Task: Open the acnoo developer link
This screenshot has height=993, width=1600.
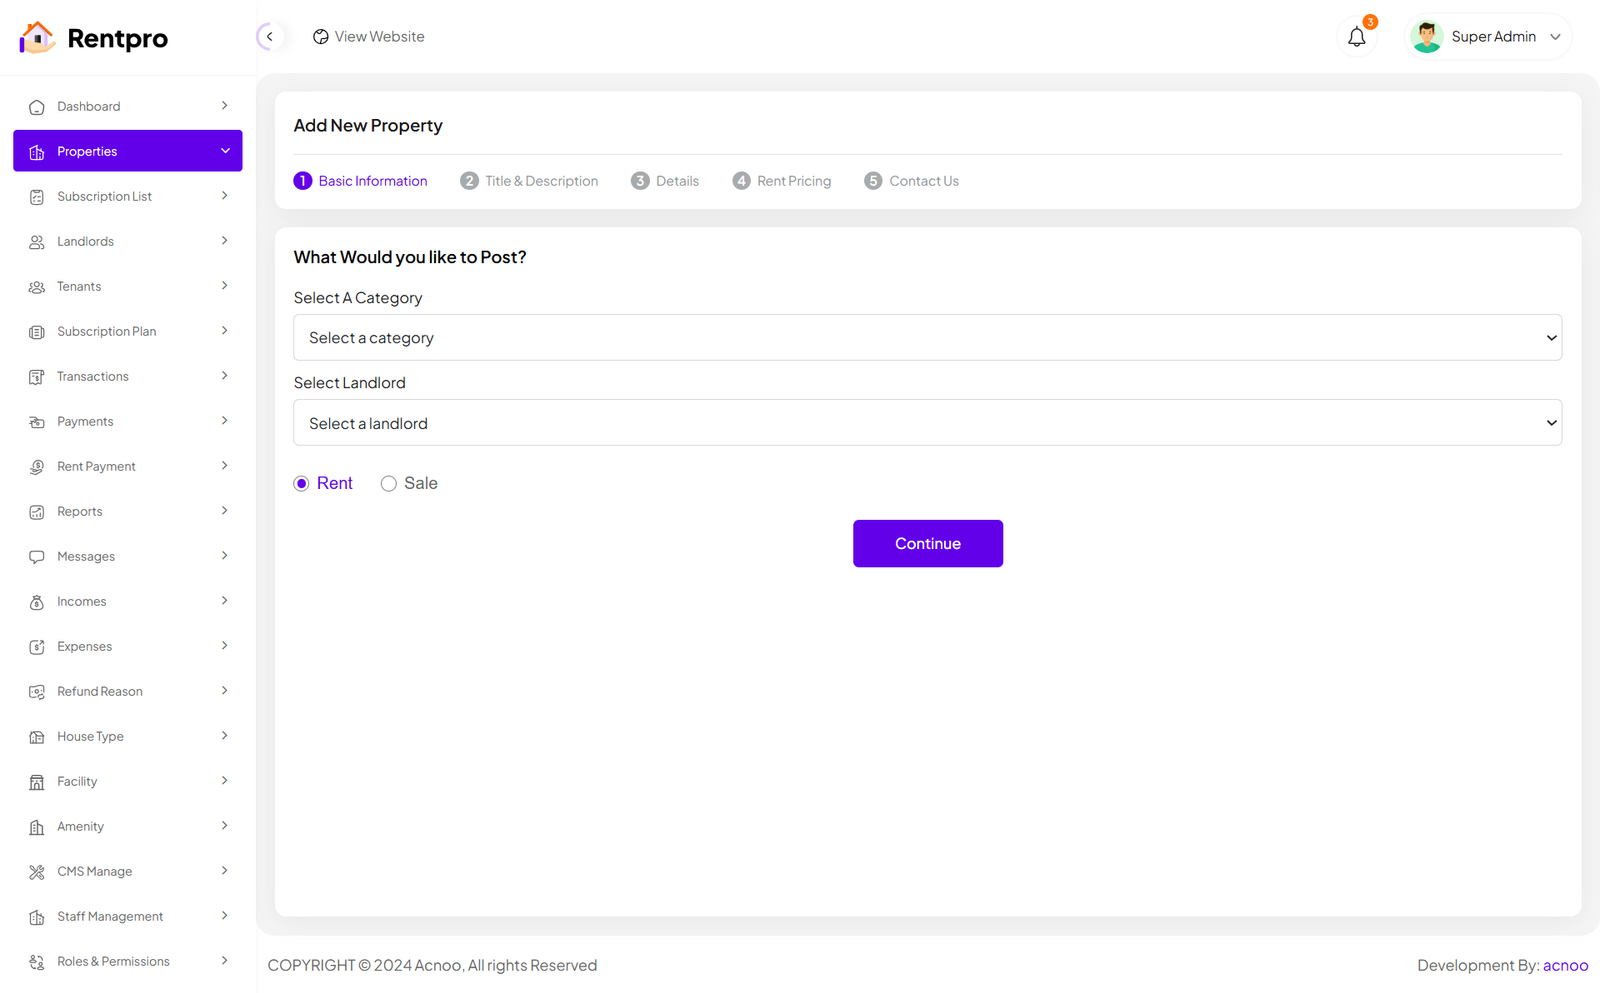Action: [x=1565, y=965]
